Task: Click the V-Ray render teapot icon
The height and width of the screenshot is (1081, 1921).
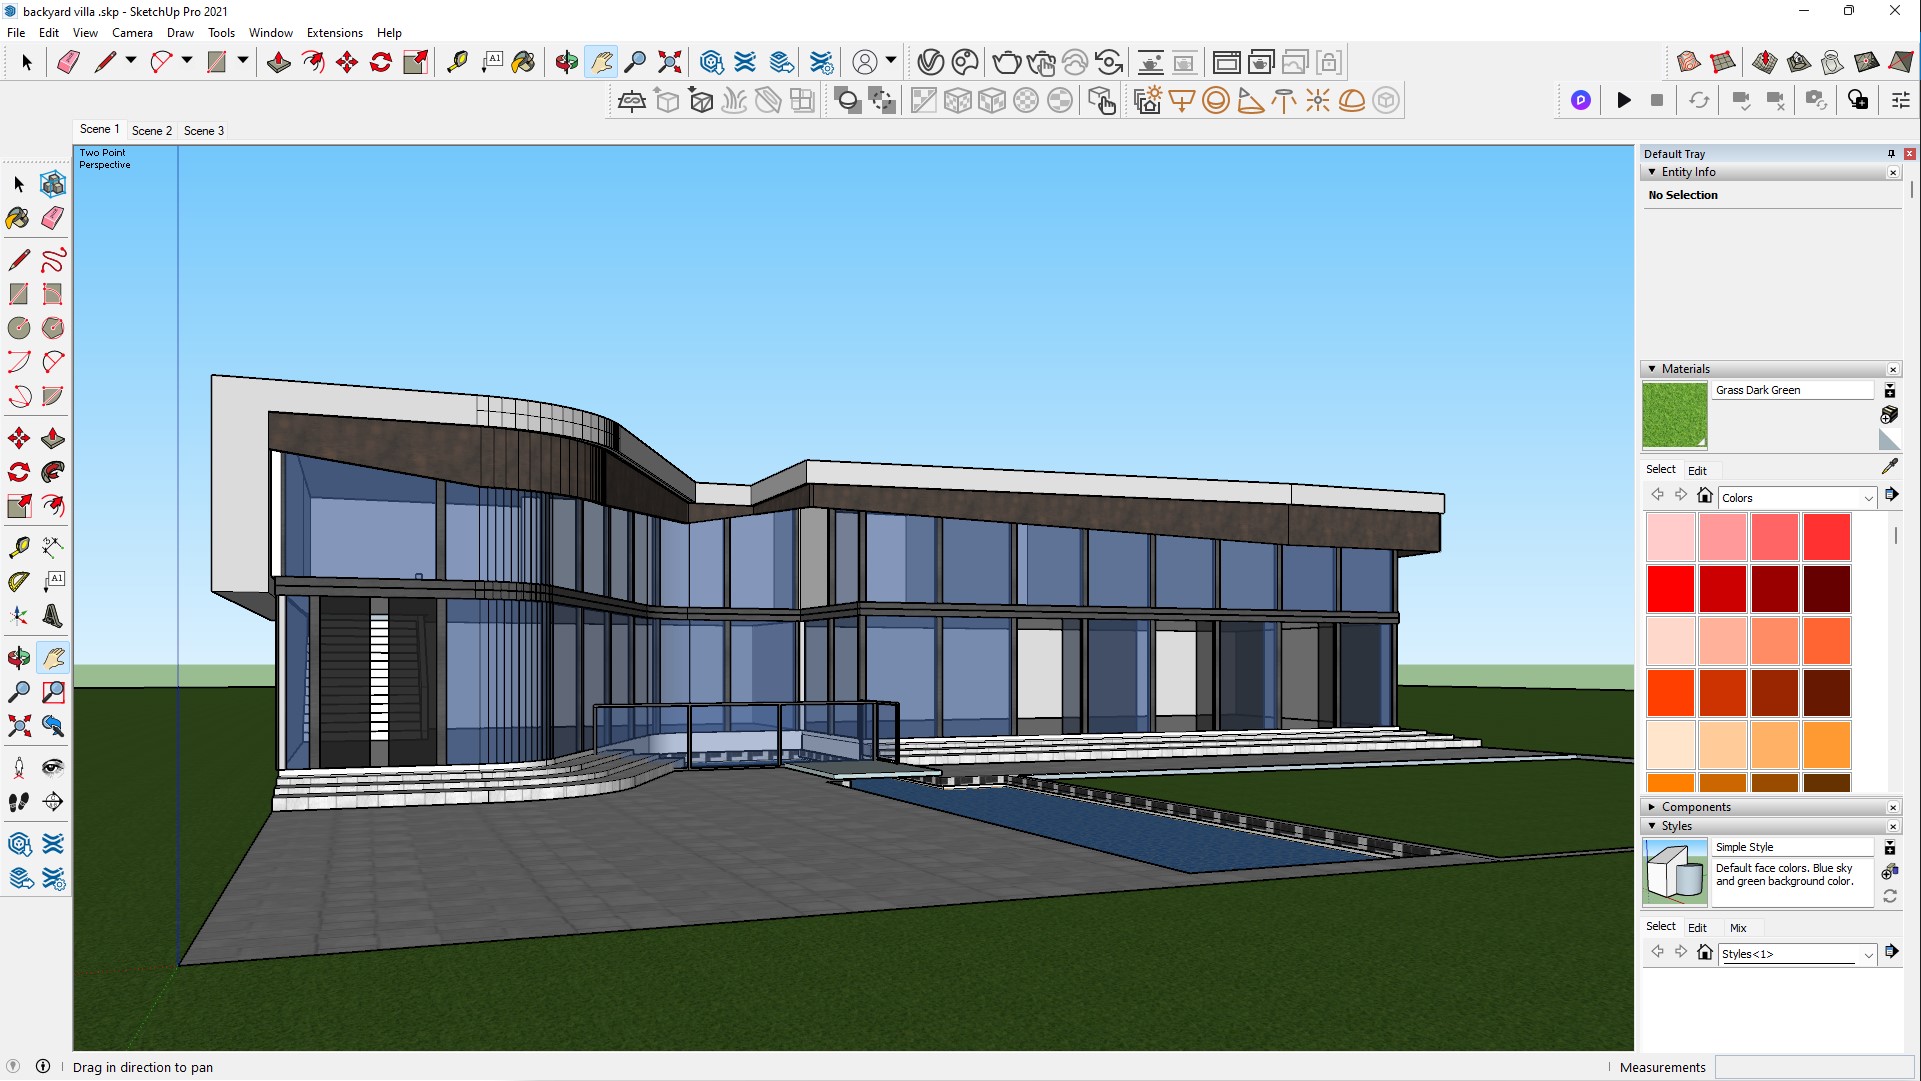Action: pos(1006,62)
